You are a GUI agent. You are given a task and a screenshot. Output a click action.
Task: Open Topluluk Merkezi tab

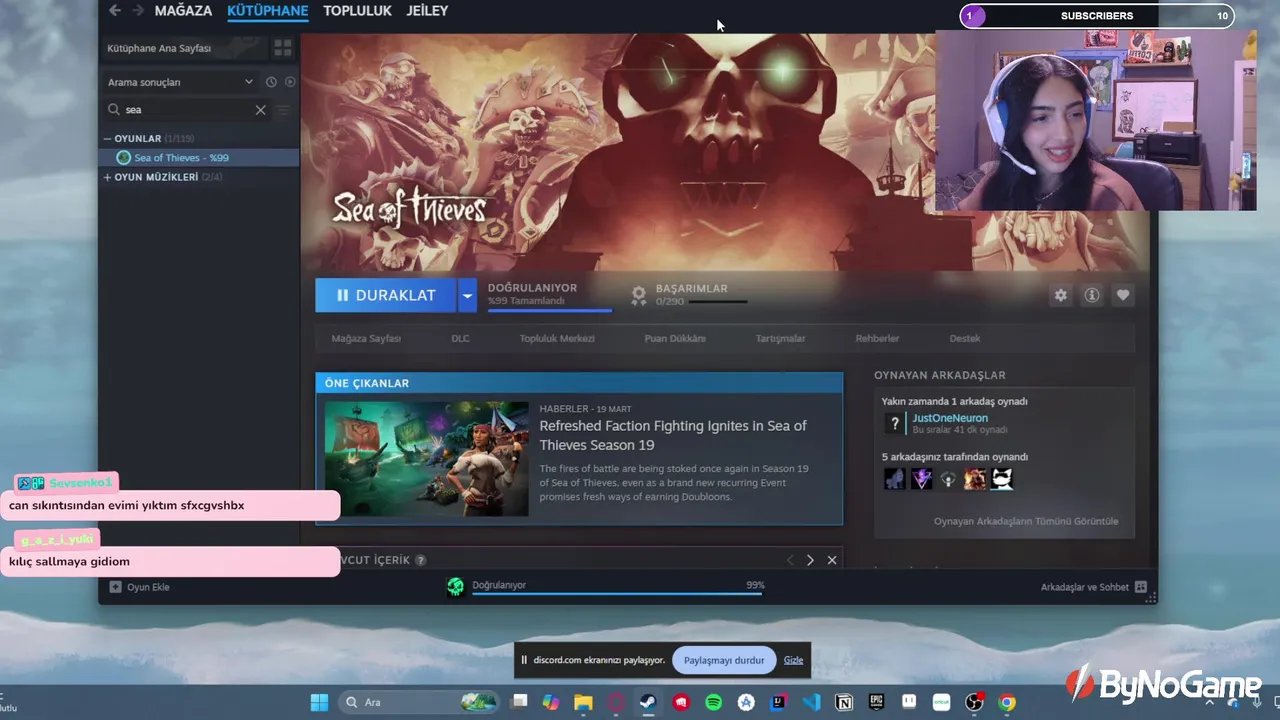[x=557, y=339]
